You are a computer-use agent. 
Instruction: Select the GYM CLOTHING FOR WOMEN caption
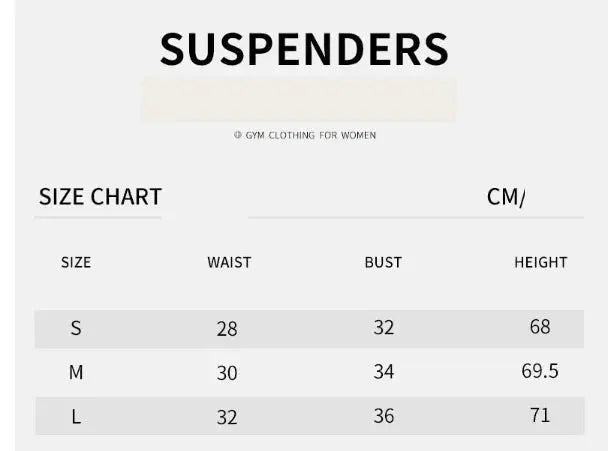[x=305, y=135]
